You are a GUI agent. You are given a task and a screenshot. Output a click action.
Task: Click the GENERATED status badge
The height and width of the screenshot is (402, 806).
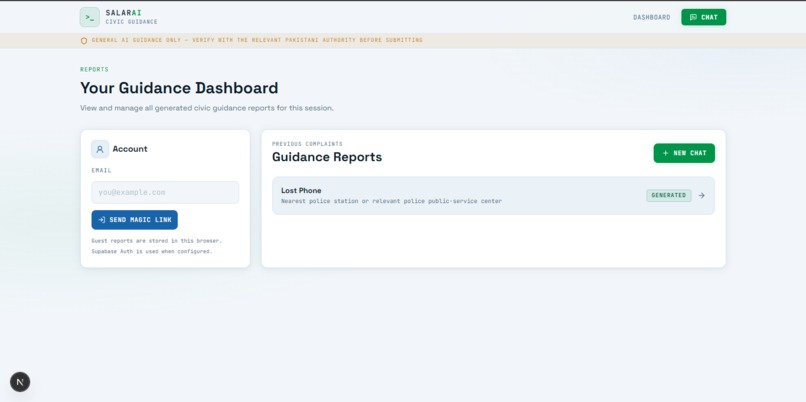pos(668,195)
